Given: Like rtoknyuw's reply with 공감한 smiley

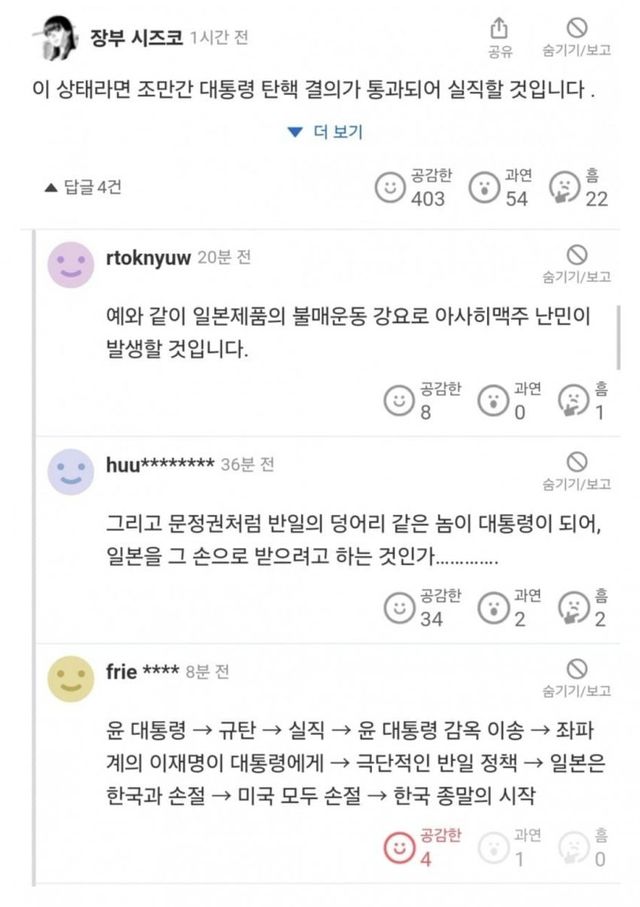Looking at the screenshot, I should 399,400.
